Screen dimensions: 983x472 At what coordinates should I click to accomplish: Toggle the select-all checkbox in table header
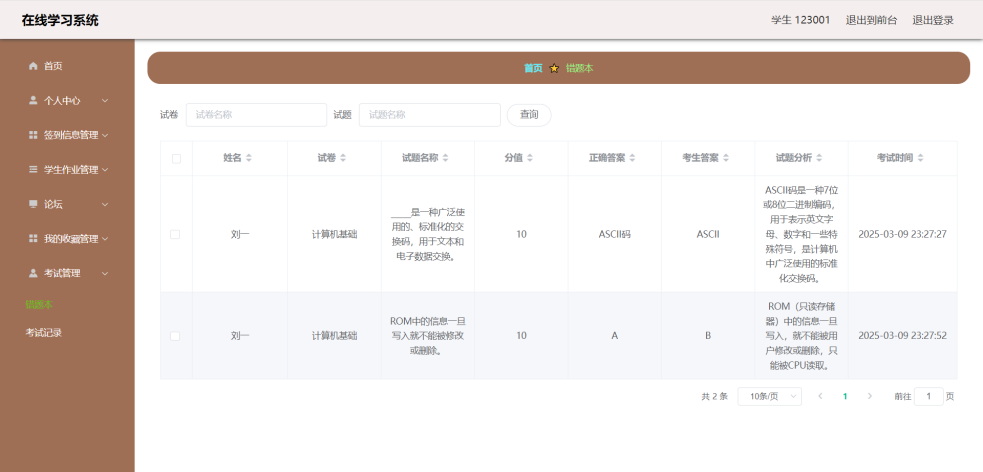(176, 158)
